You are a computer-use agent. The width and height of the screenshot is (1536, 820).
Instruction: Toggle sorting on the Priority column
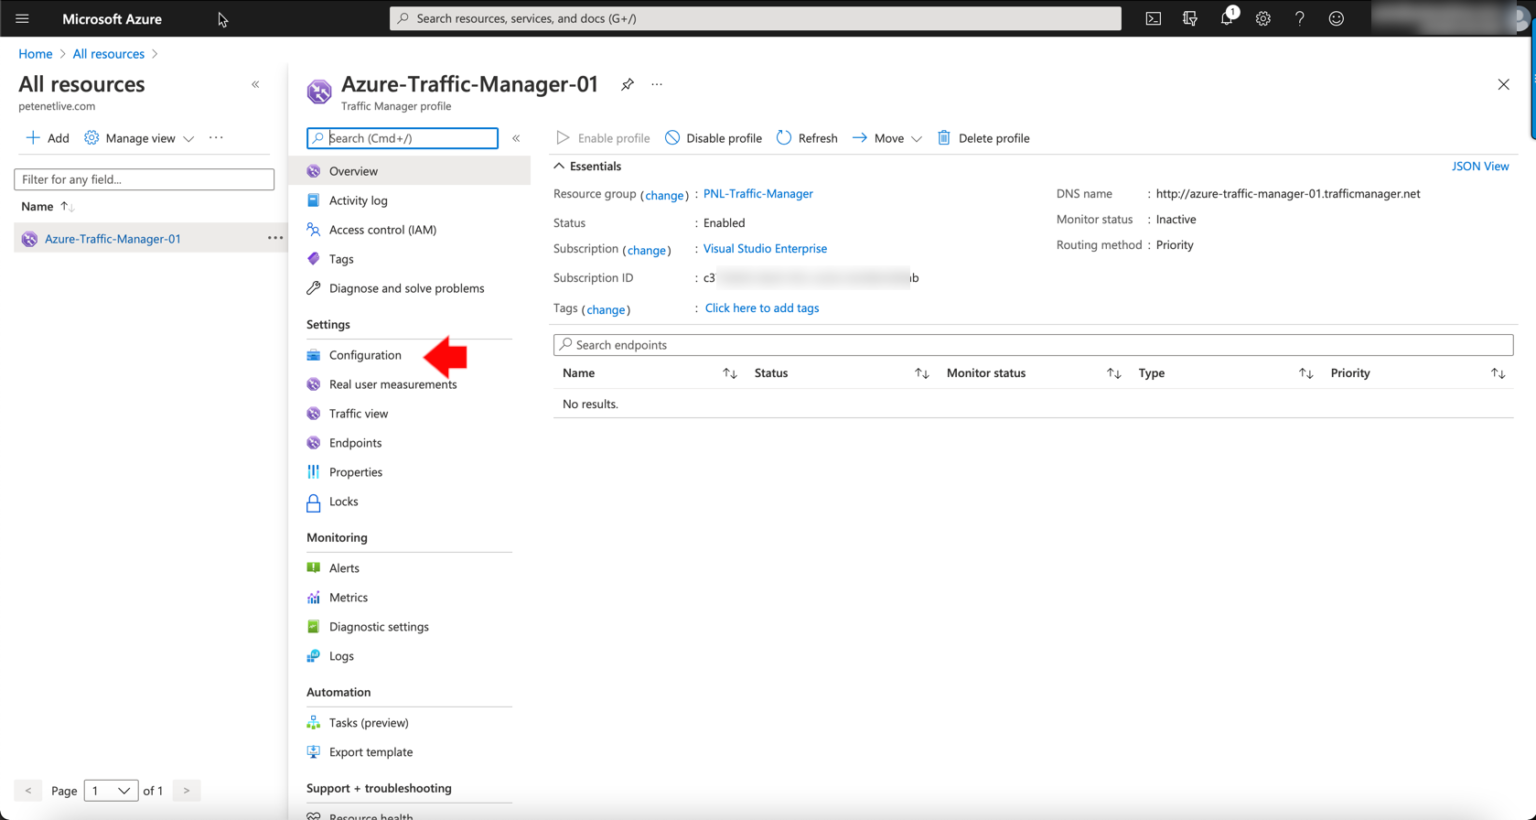1498,372
